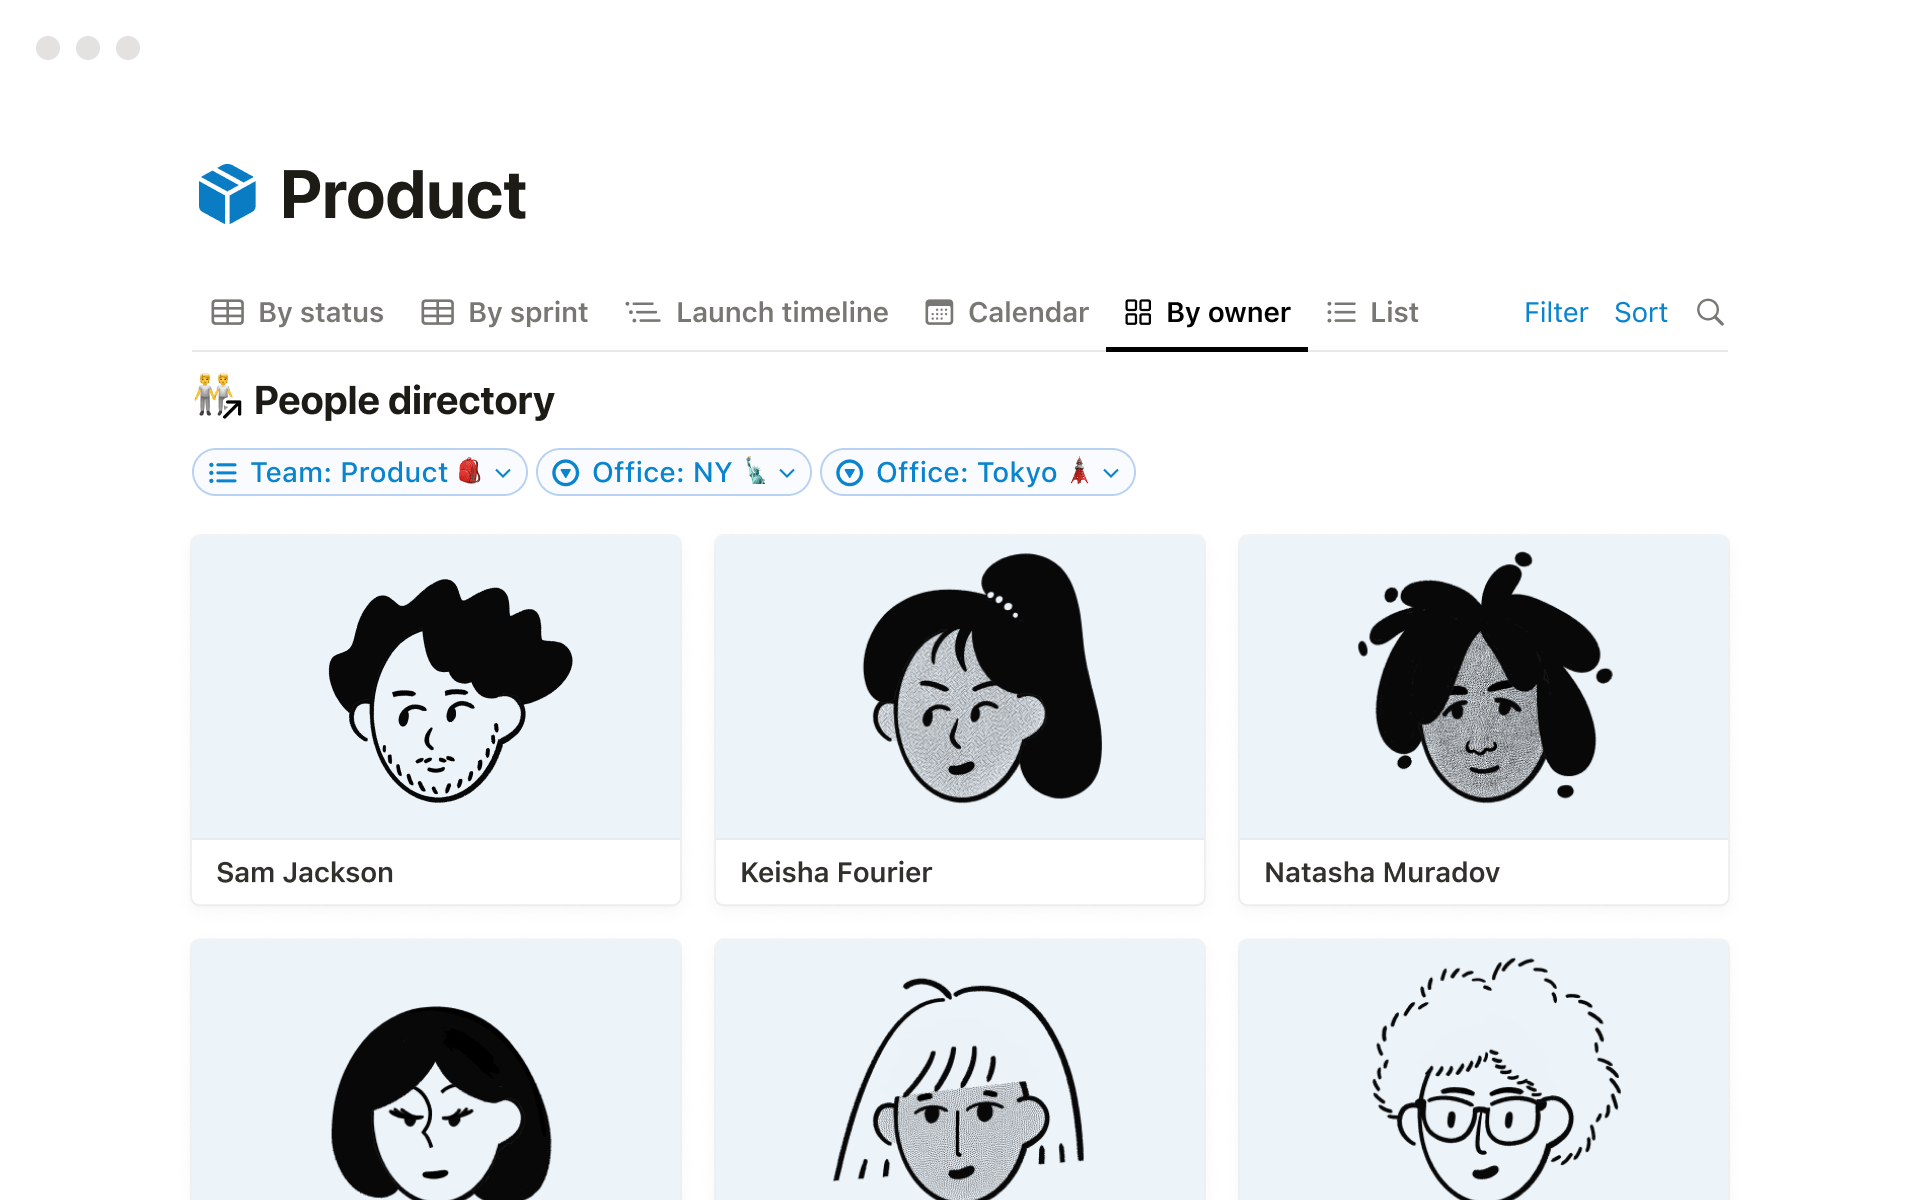The height and width of the screenshot is (1200, 1920).
Task: Switch to the By sprint tab
Action: [x=527, y=313]
